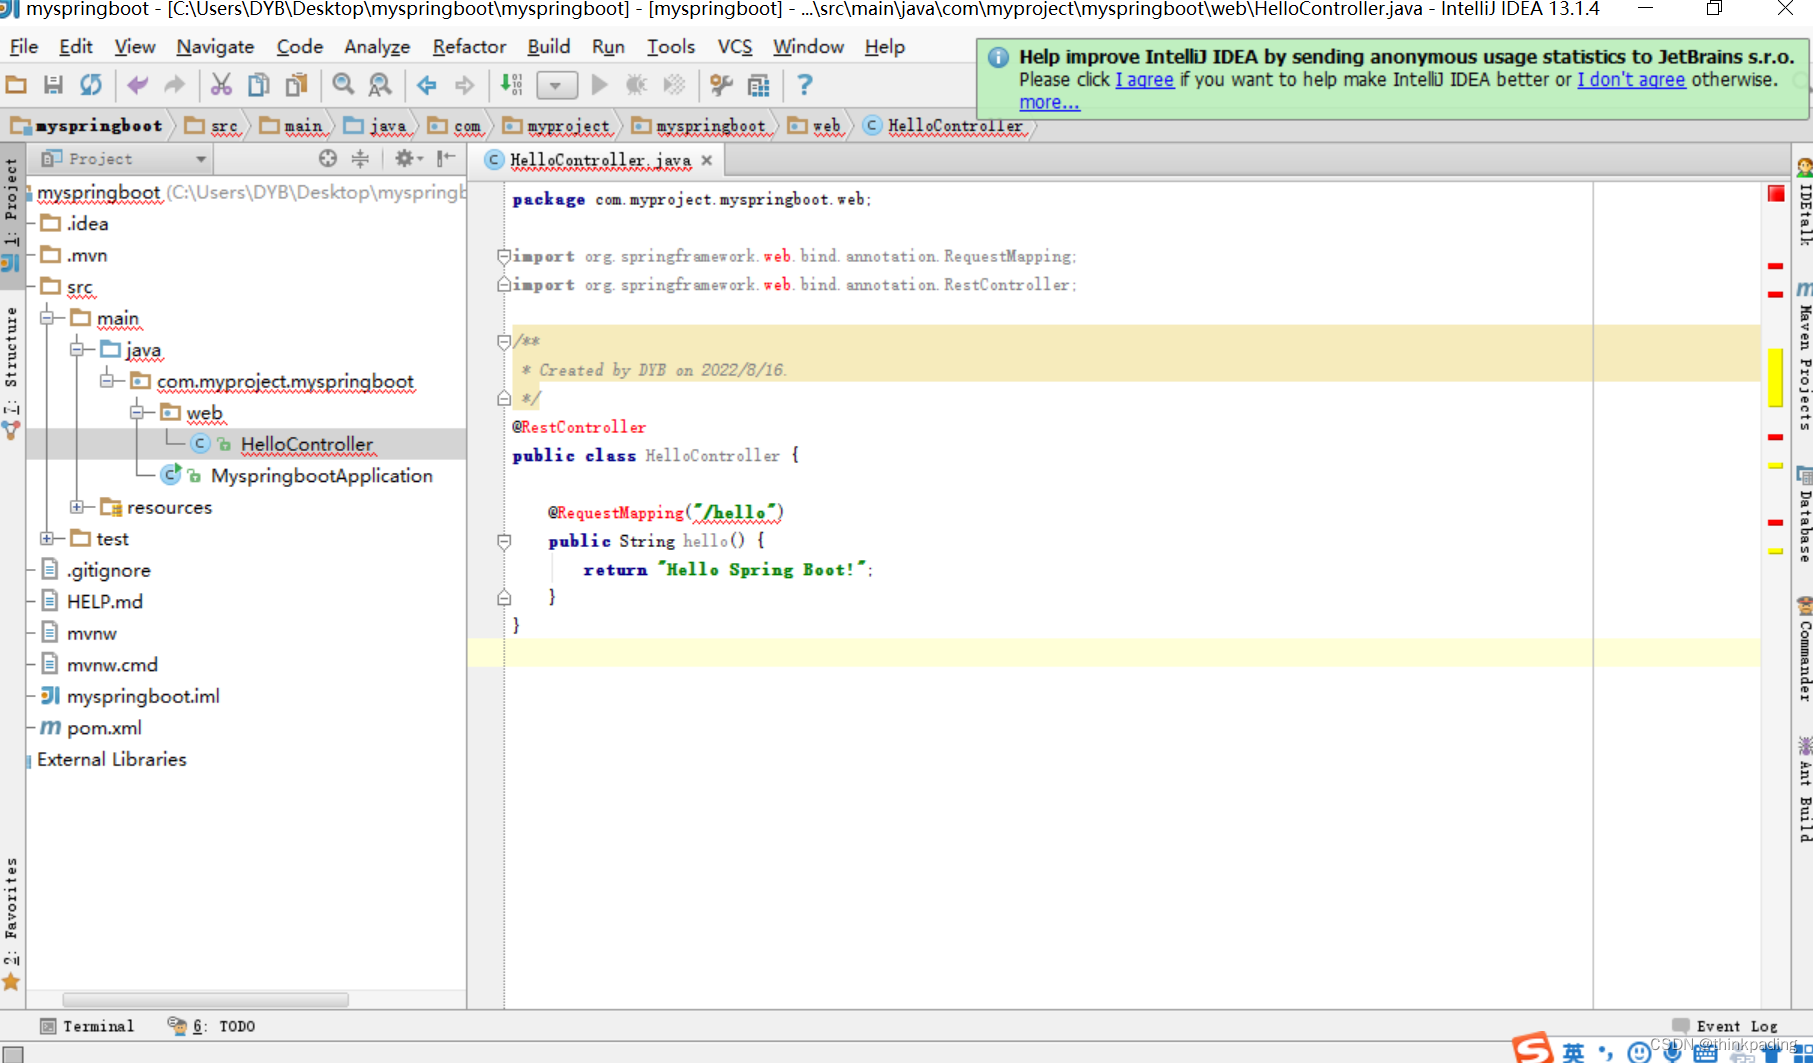Open the File menu
This screenshot has width=1813, height=1063.
tap(23, 46)
